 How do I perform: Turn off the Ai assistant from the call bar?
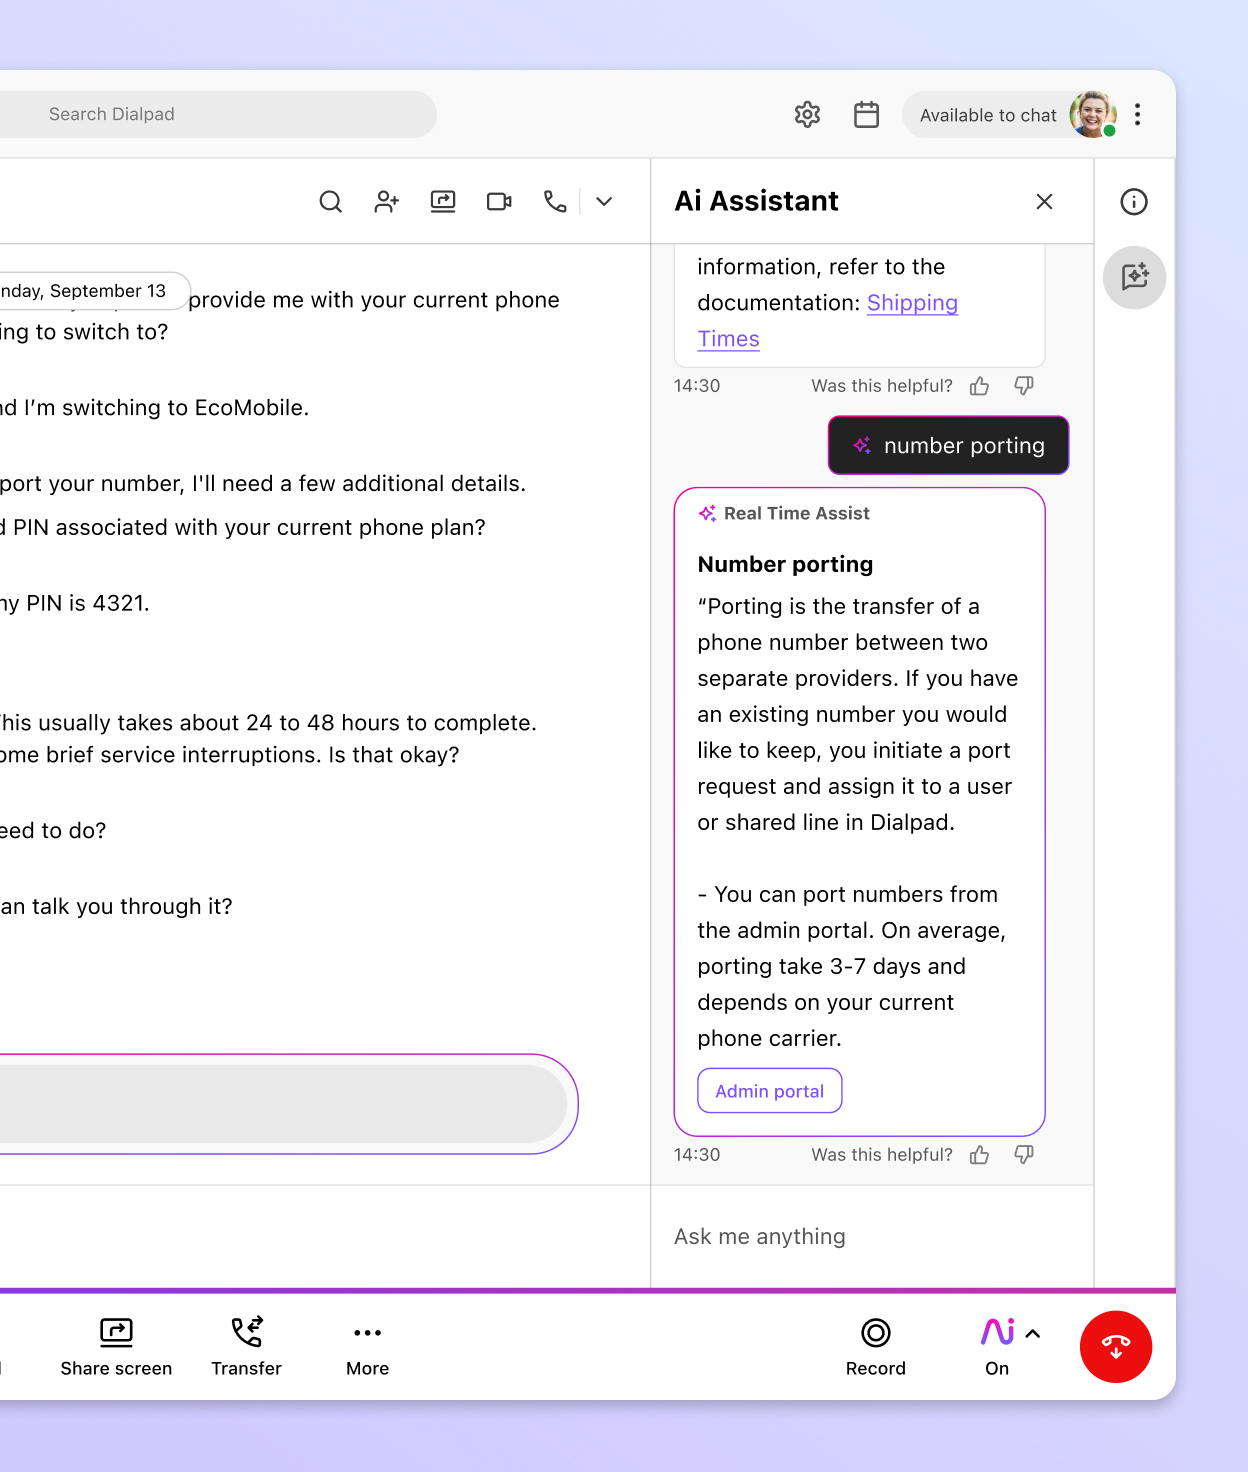pyautogui.click(x=996, y=1333)
